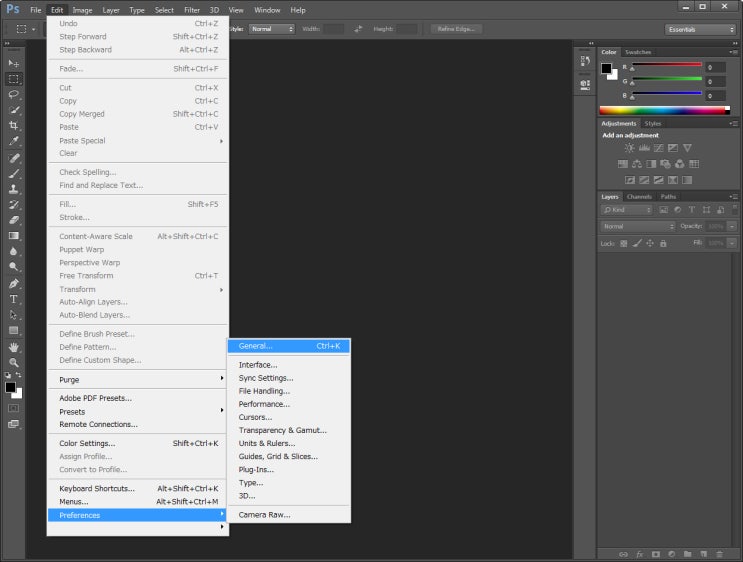The image size is (743, 562).
Task: Select the Eyedropper tool
Action: coord(14,141)
